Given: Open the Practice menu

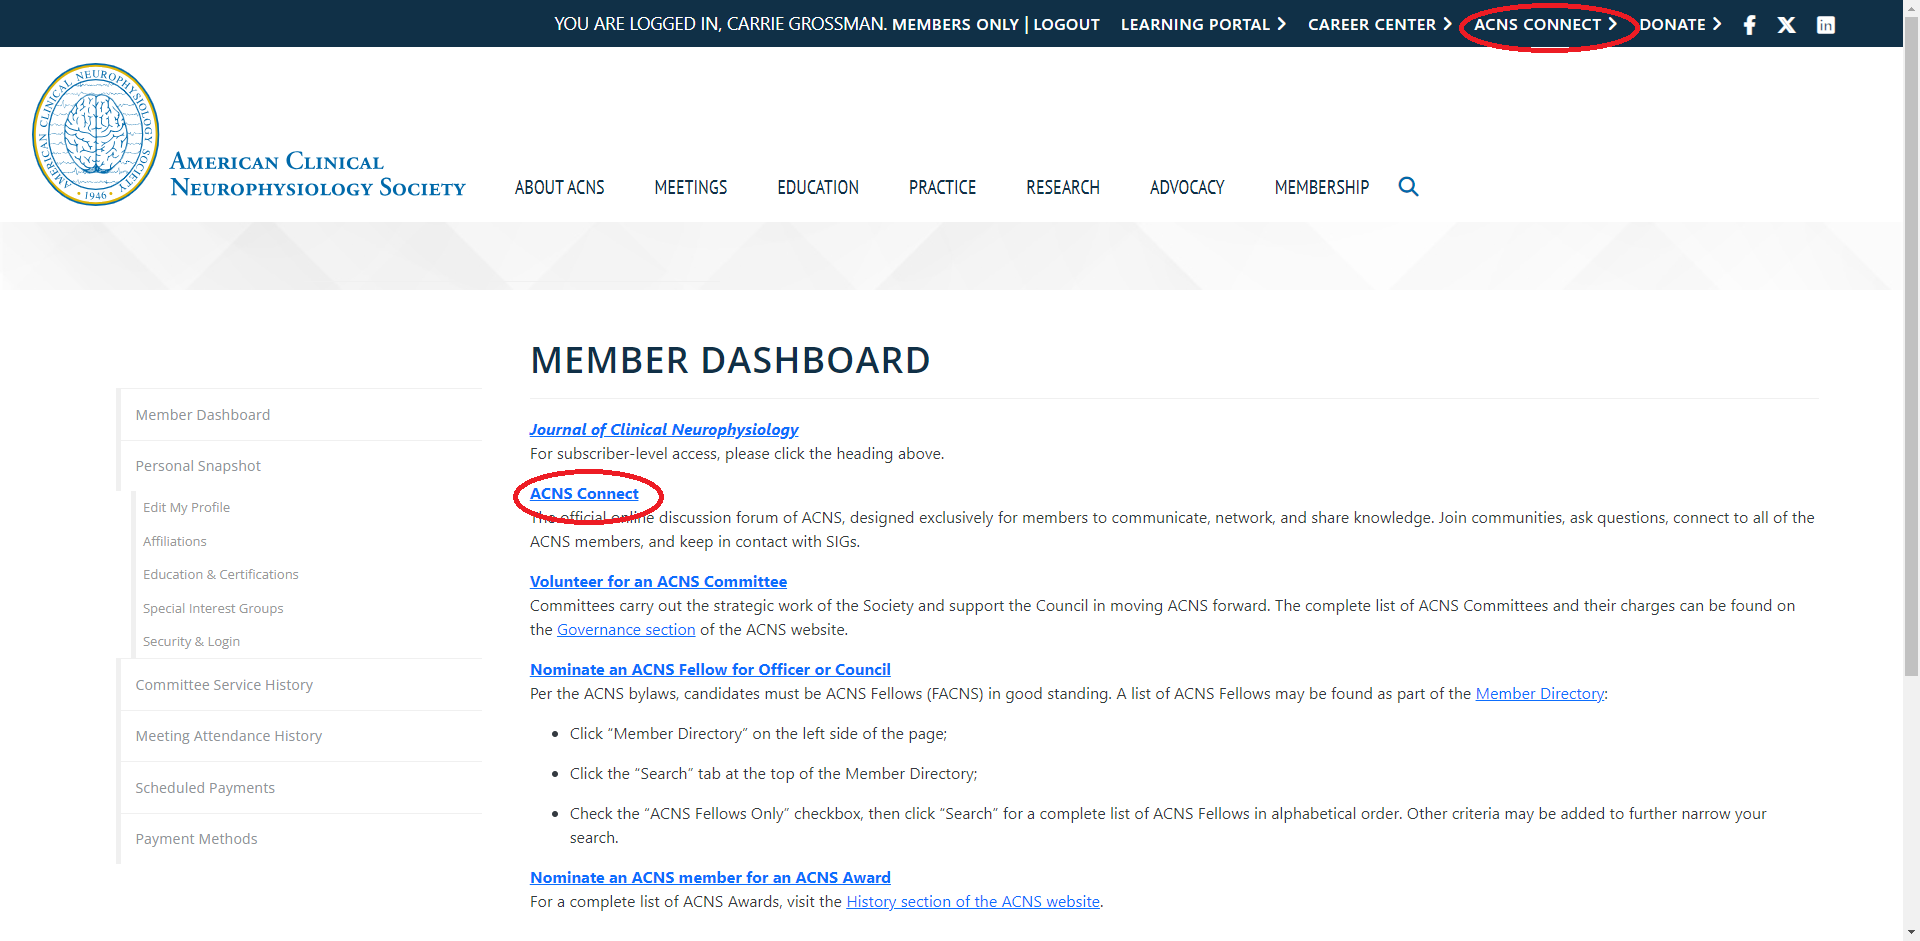Looking at the screenshot, I should pos(942,187).
